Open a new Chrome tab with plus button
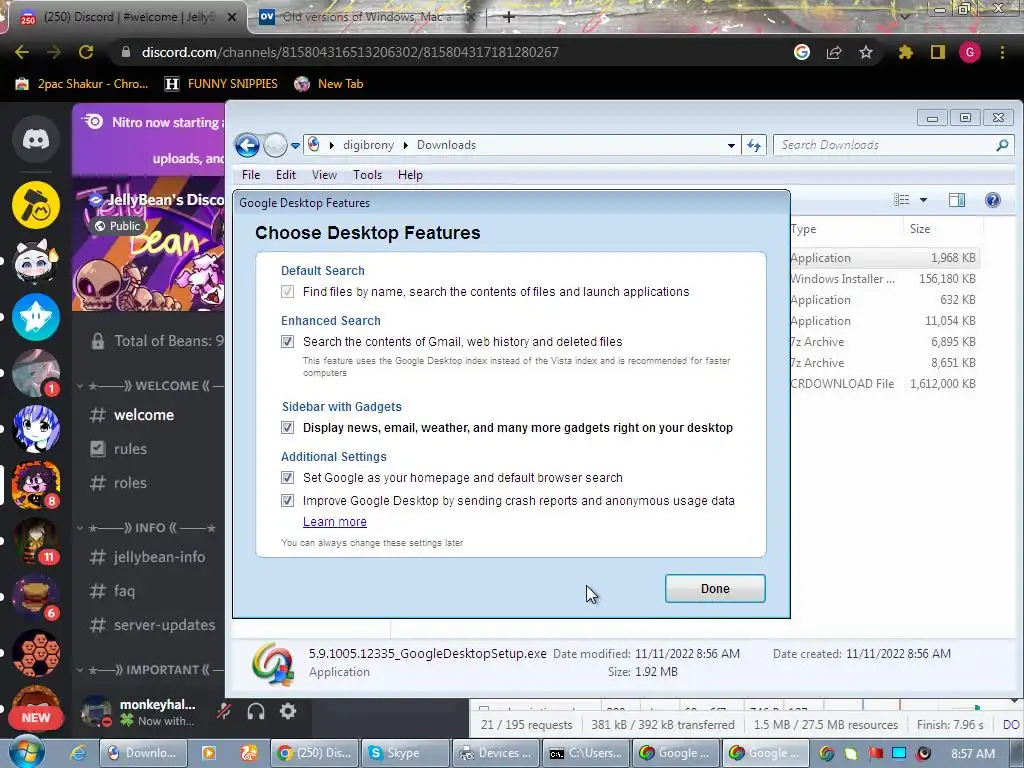Screen dimensions: 1024x768 click(509, 17)
